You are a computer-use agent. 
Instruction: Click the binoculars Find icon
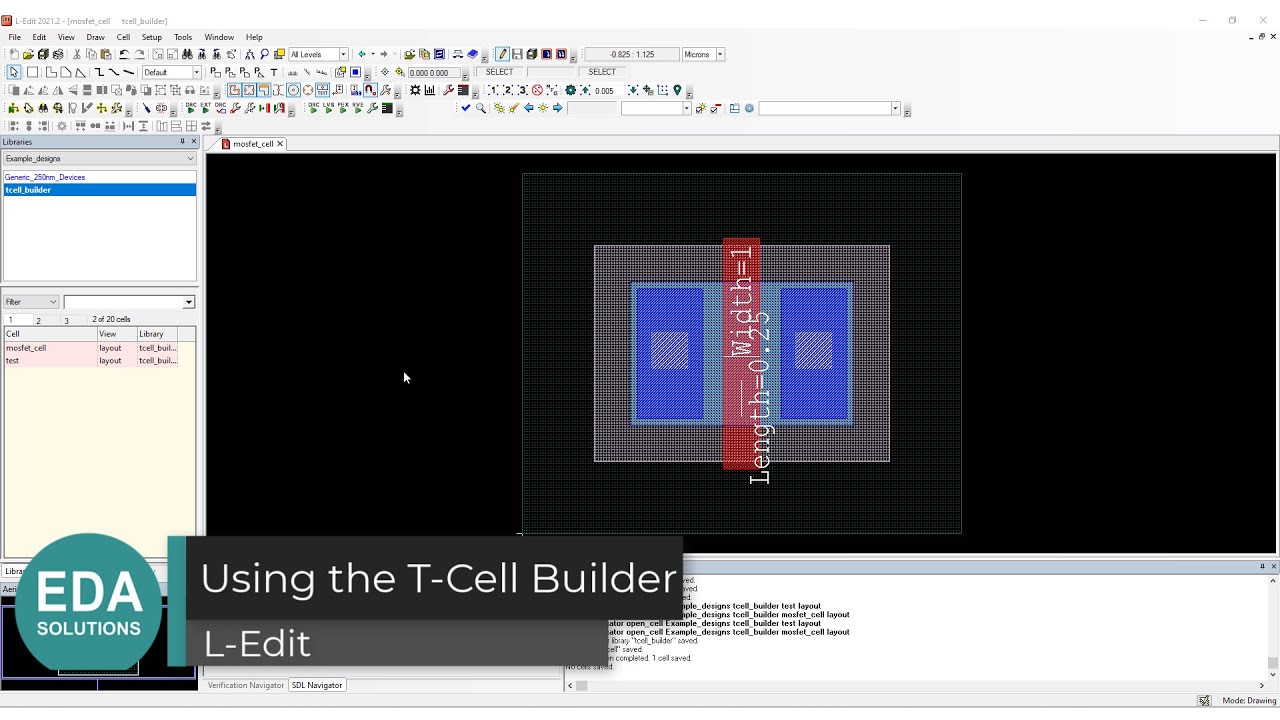[x=187, y=54]
